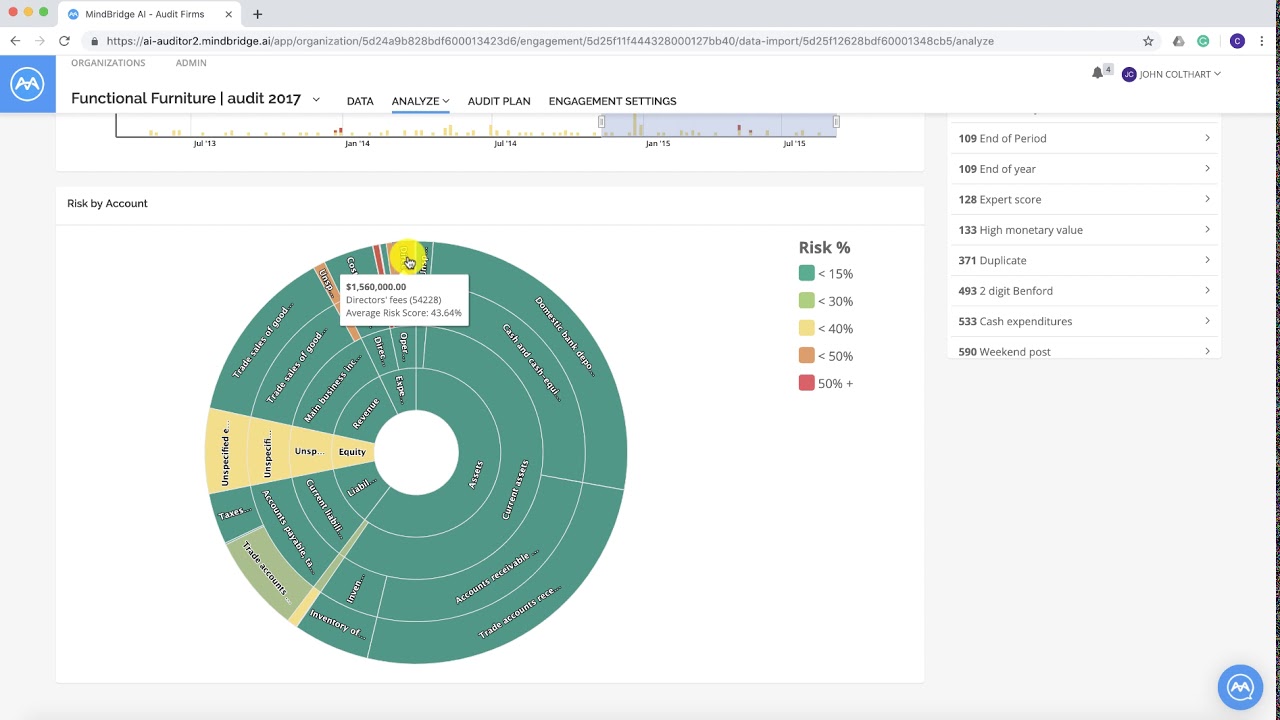Open Admin link in header
This screenshot has width=1280, height=720.
click(191, 63)
